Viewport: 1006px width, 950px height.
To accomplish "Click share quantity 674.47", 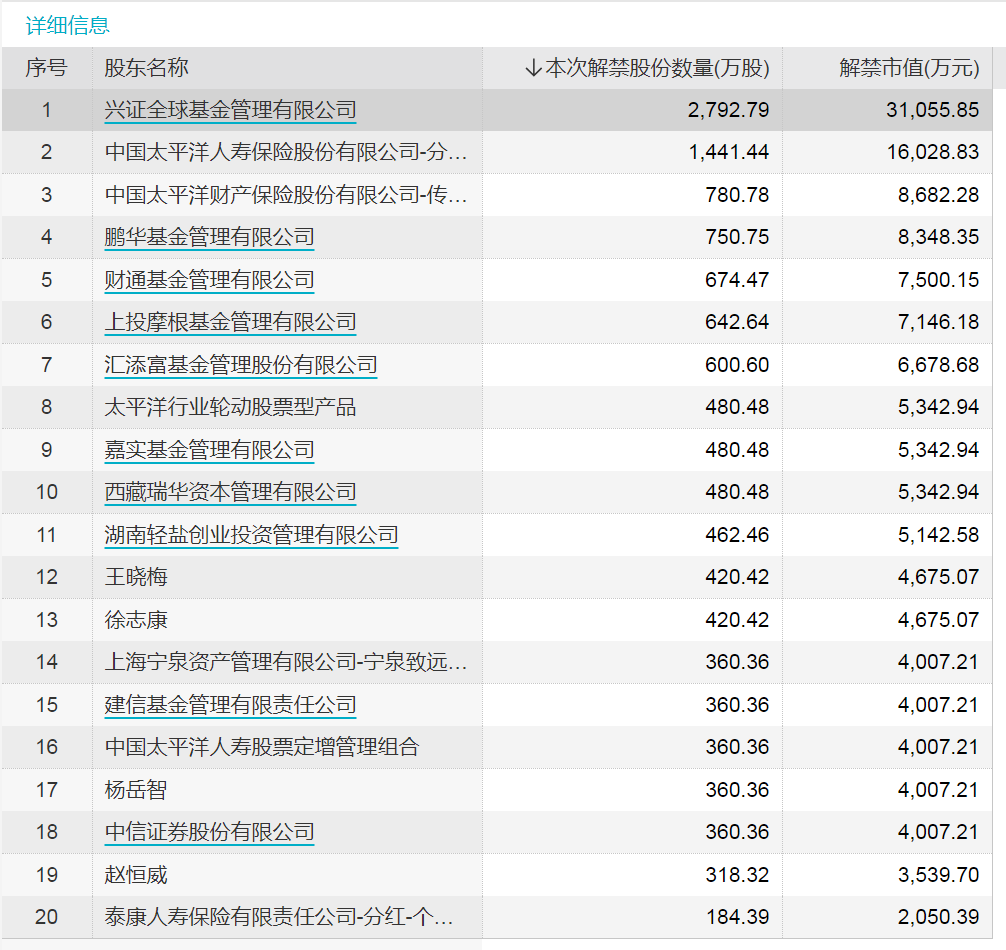I will pos(737,280).
